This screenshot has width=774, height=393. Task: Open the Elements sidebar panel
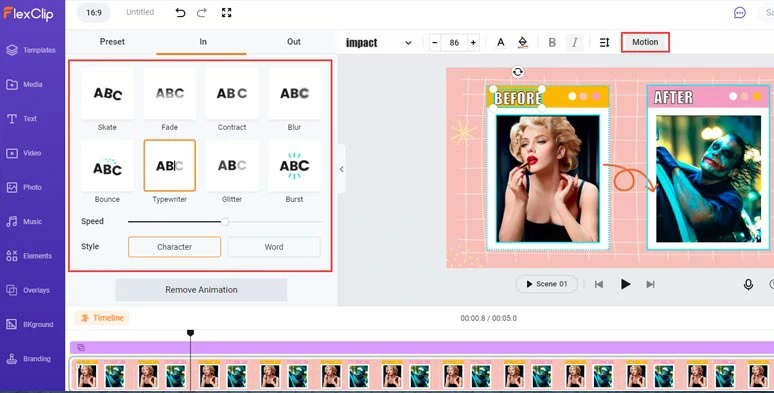point(29,256)
